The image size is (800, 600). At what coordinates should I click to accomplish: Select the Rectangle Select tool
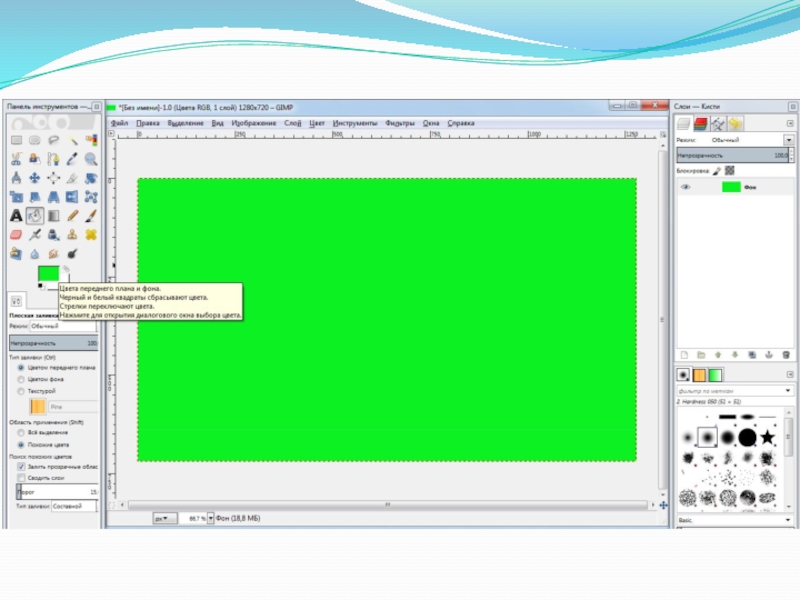click(16, 141)
